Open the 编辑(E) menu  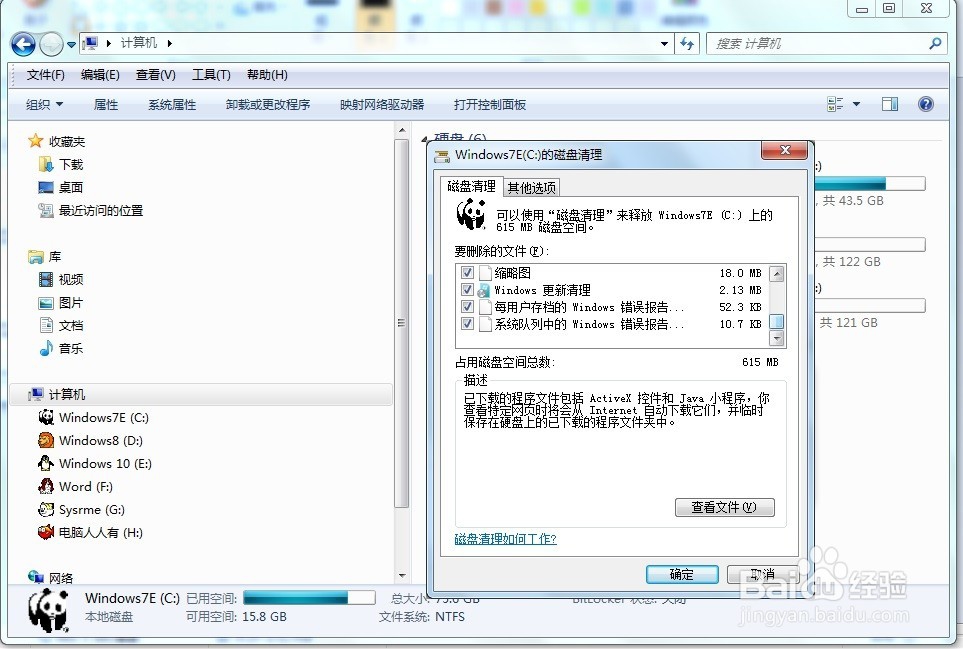point(100,75)
